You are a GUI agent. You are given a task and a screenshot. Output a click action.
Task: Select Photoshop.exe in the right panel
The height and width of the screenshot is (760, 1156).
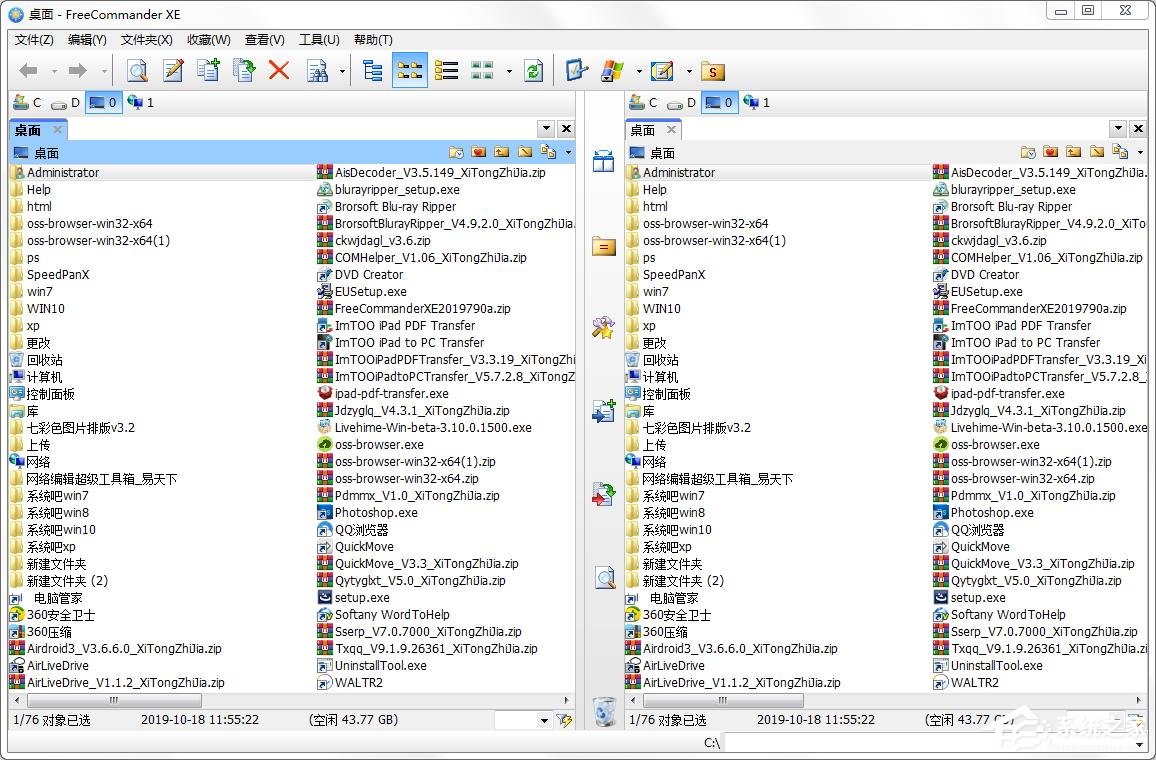[x=991, y=513]
